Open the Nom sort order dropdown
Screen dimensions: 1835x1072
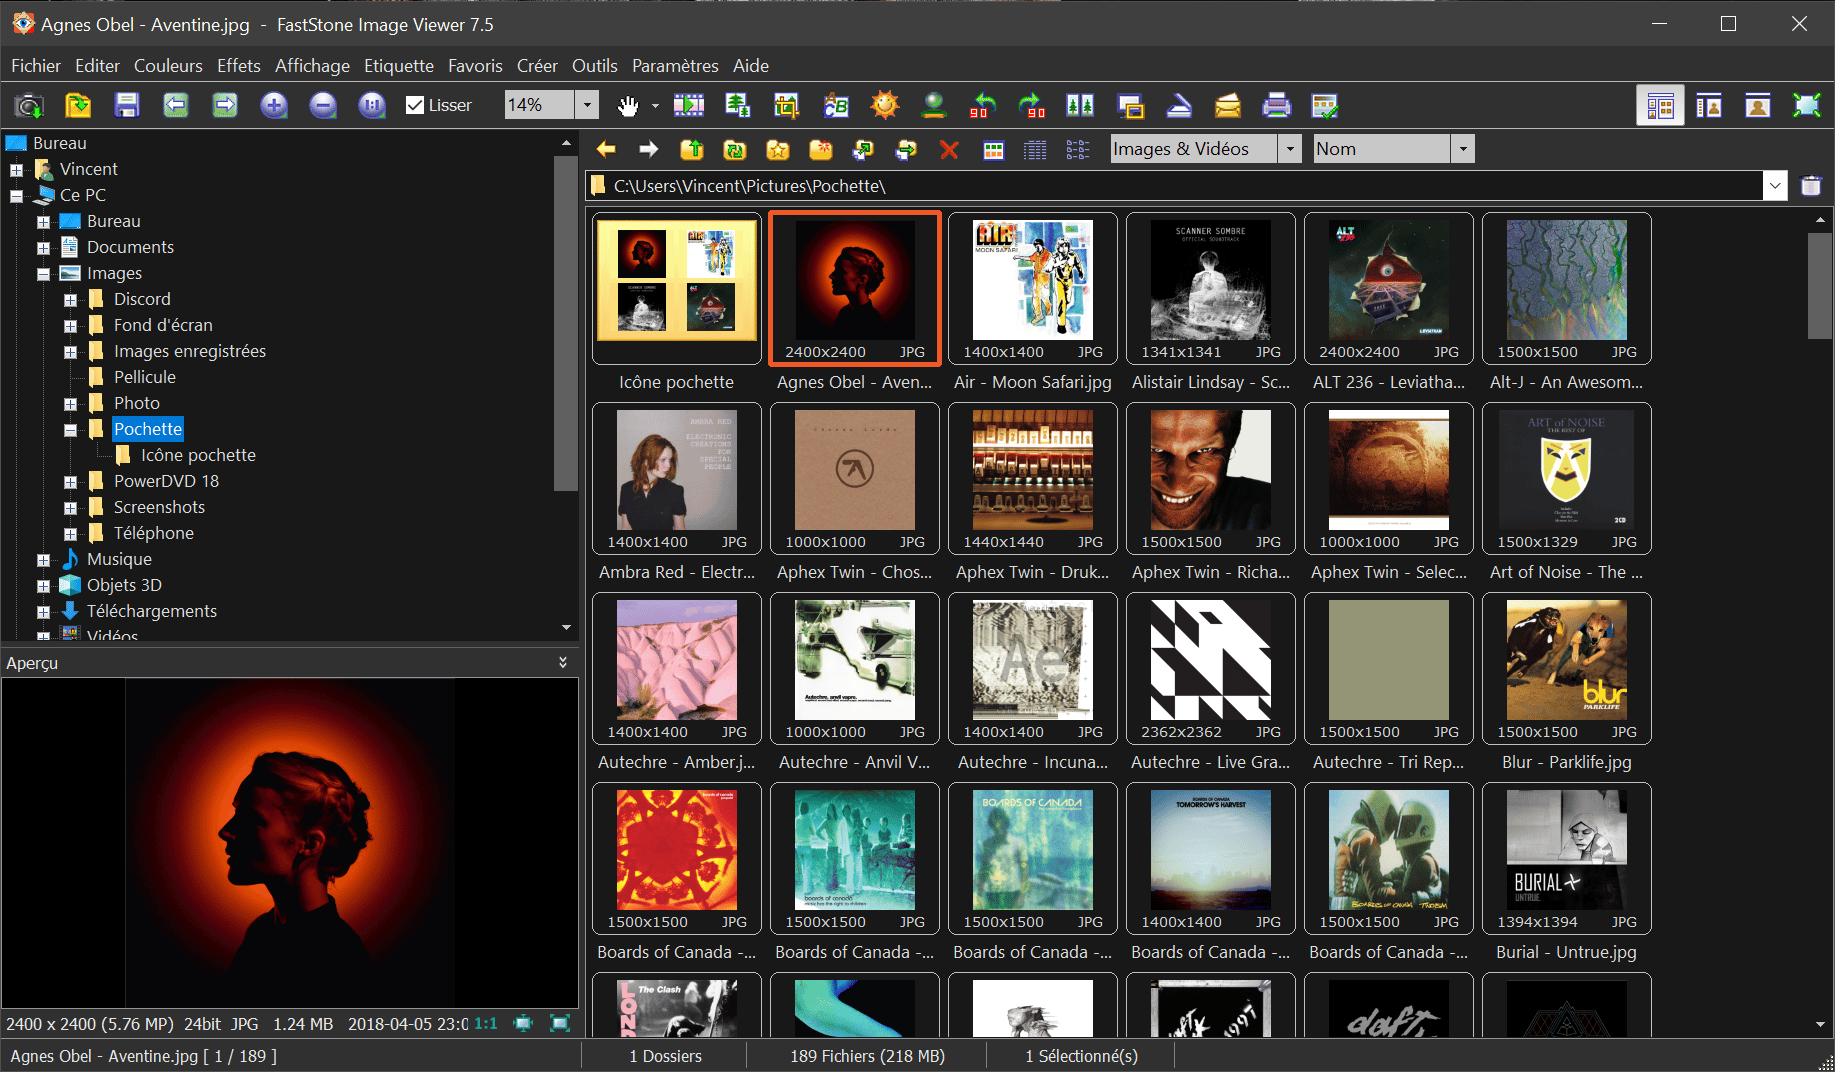[1463, 149]
